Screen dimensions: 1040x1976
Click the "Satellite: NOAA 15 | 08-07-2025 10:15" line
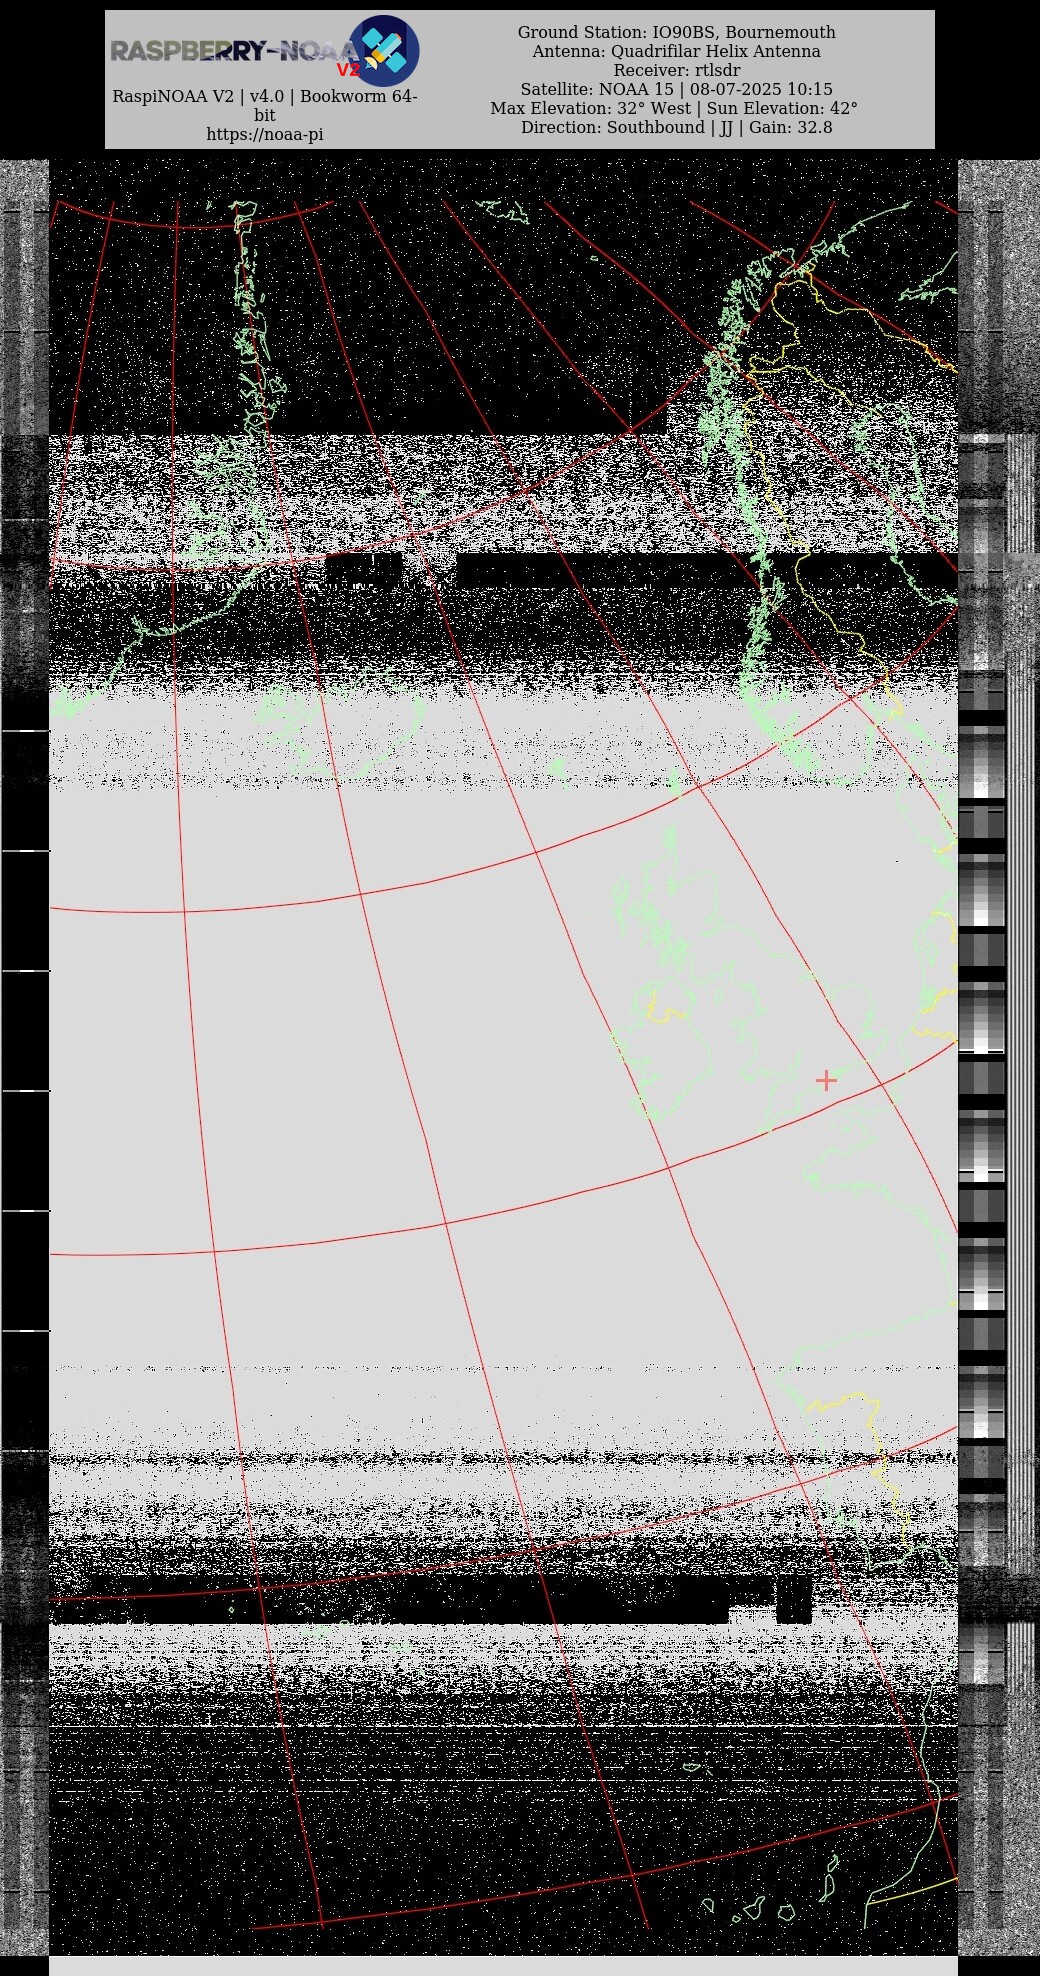[677, 89]
